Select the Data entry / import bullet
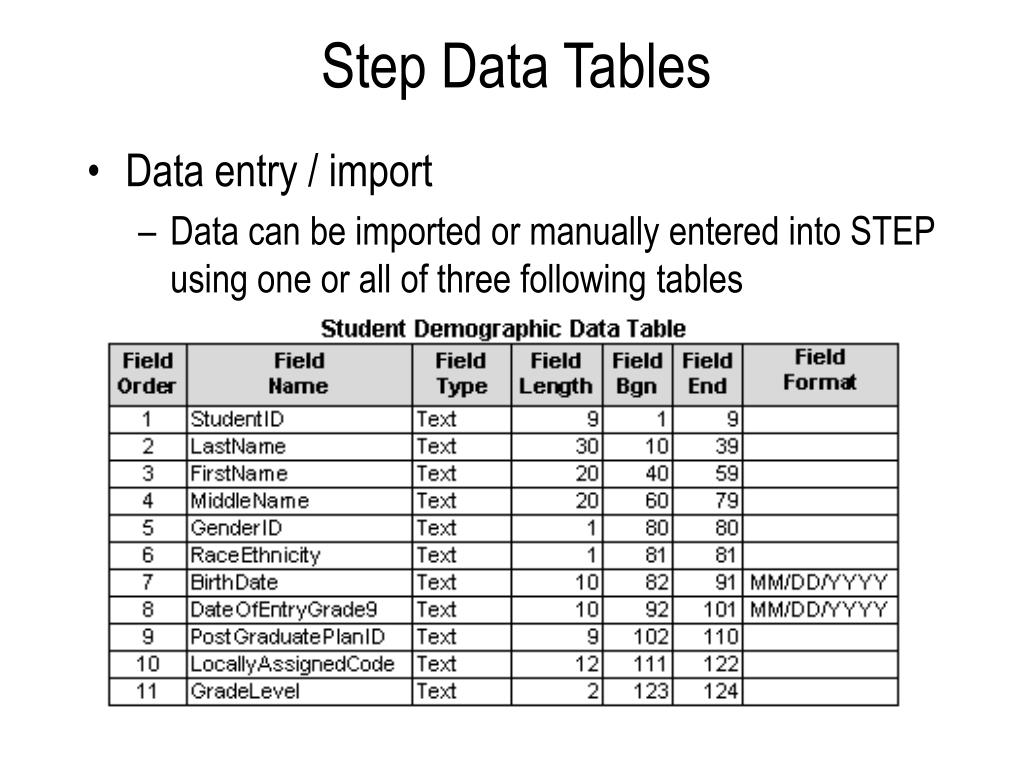This screenshot has width=1024, height=768. (x=279, y=172)
